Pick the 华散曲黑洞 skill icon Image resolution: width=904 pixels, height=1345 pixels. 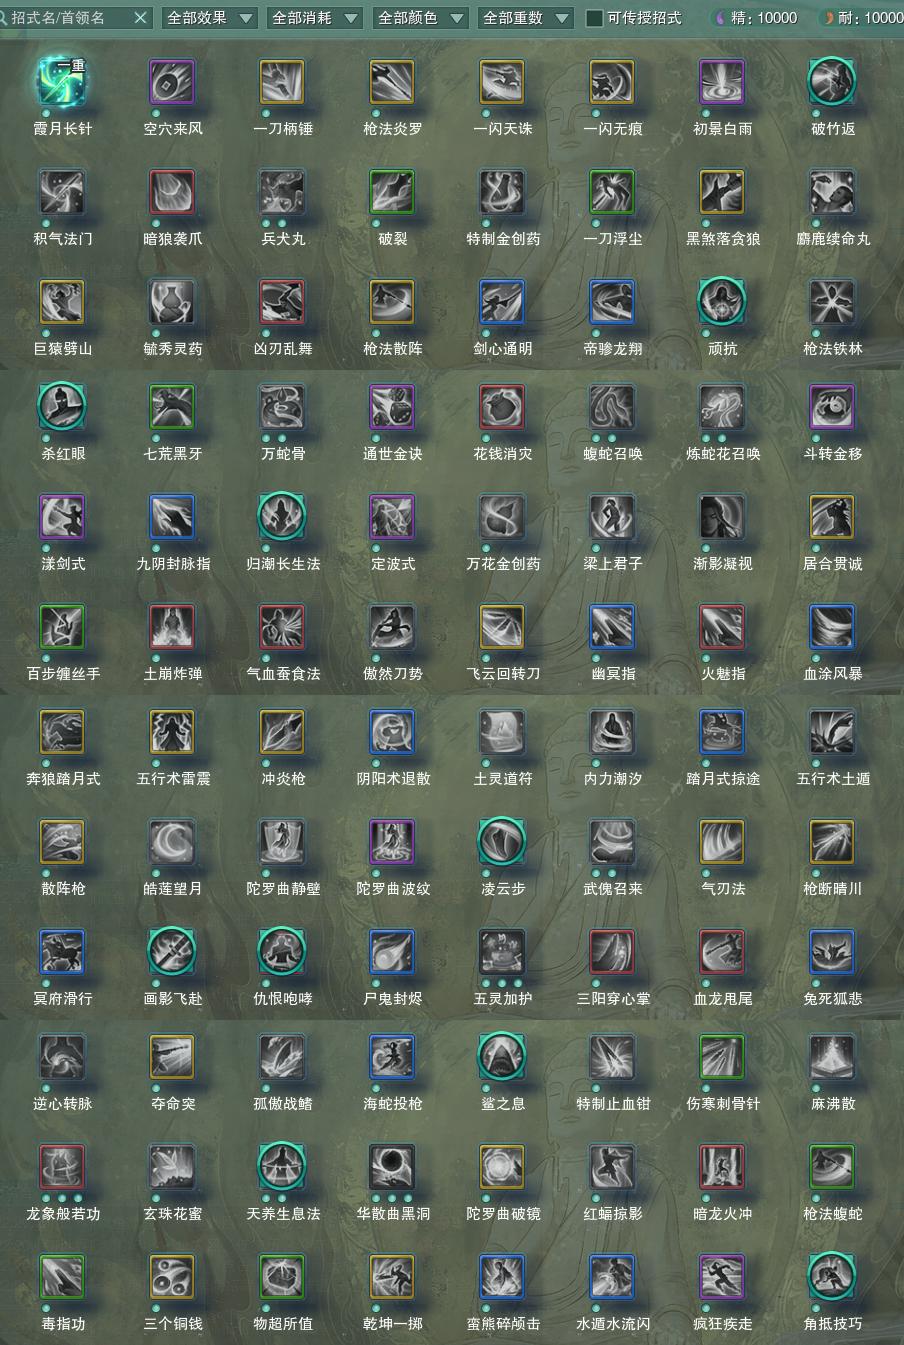[x=392, y=1167]
